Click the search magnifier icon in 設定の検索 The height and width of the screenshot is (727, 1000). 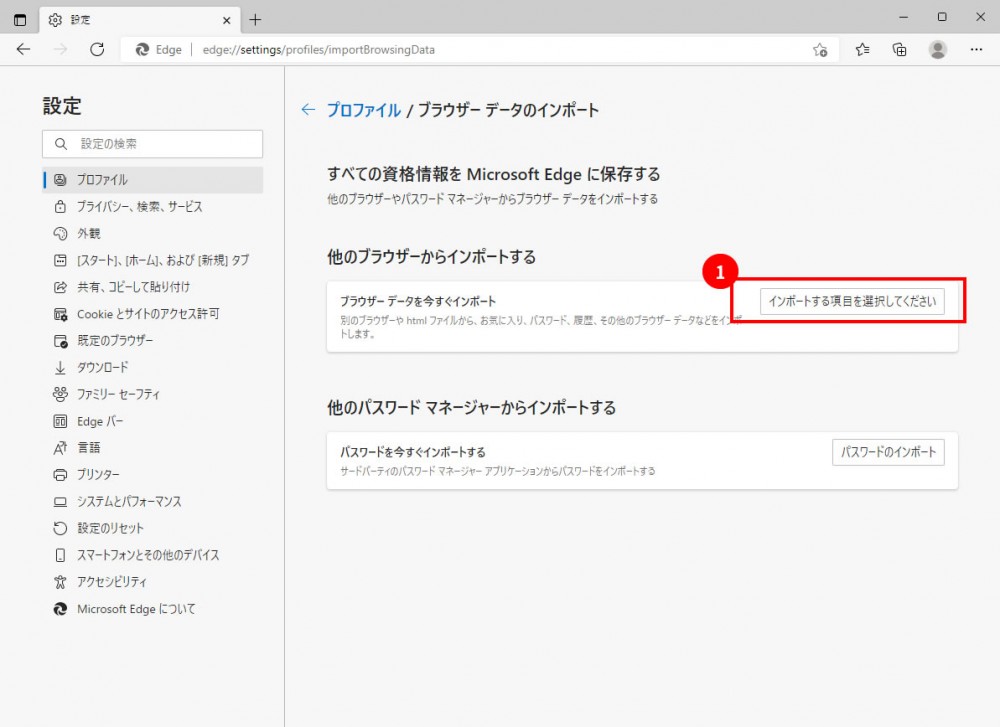(61, 144)
